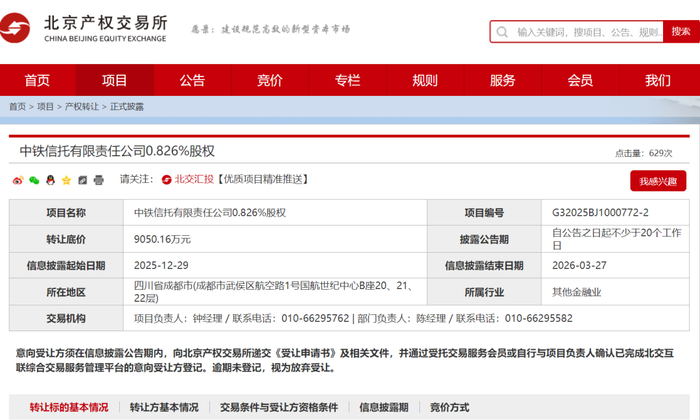Go to 正式披露 in the breadcrumb
The image size is (700, 420).
click(127, 107)
